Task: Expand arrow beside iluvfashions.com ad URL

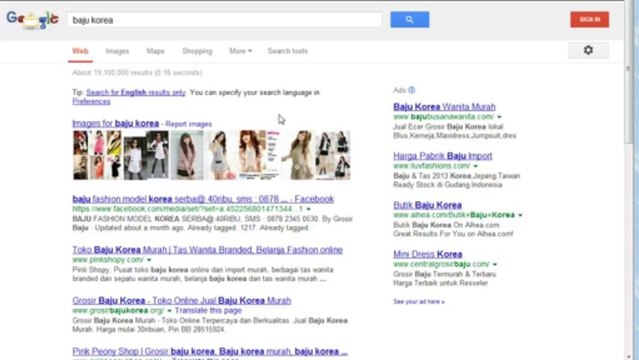Action: click(x=476, y=166)
